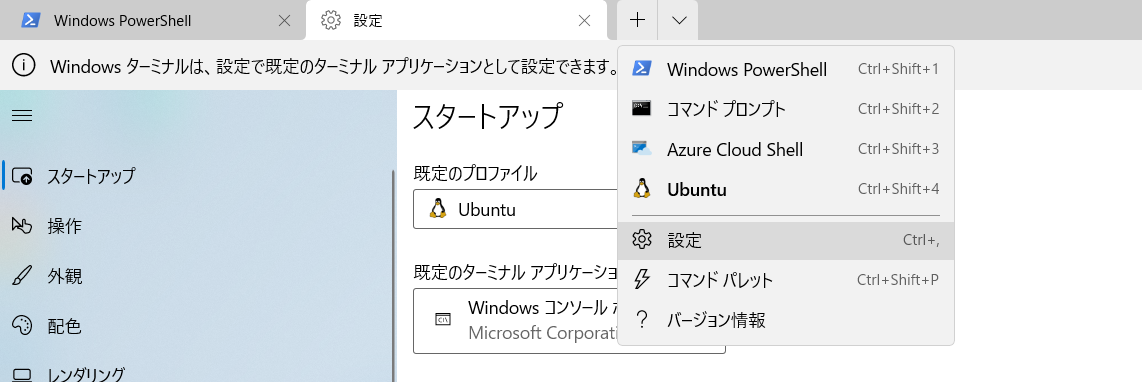Viewport: 1142px width, 382px height.
Task: Click the penguin icon in profile combo box
Action: point(437,209)
